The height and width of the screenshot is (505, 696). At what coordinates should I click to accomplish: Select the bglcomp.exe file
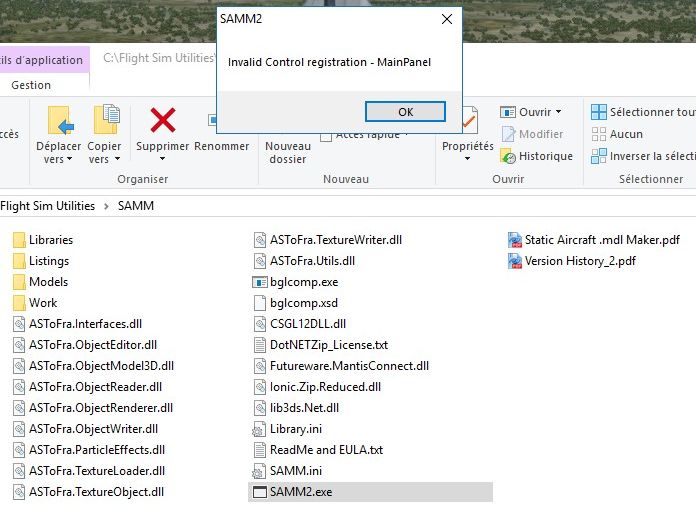303,282
